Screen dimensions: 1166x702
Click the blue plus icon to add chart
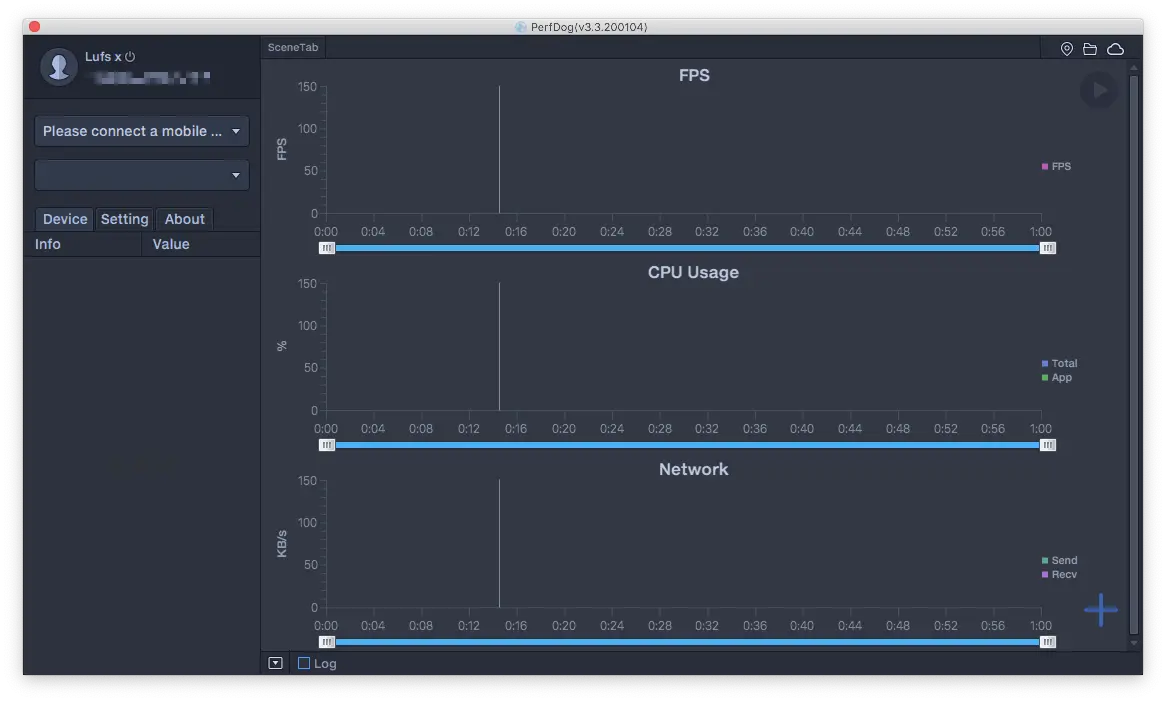1100,609
